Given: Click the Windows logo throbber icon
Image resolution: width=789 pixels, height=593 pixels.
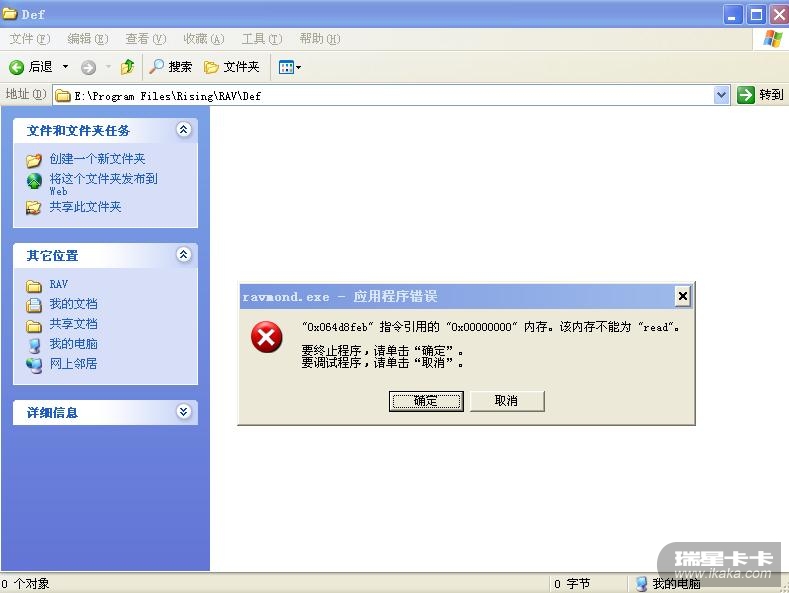Looking at the screenshot, I should [772, 39].
